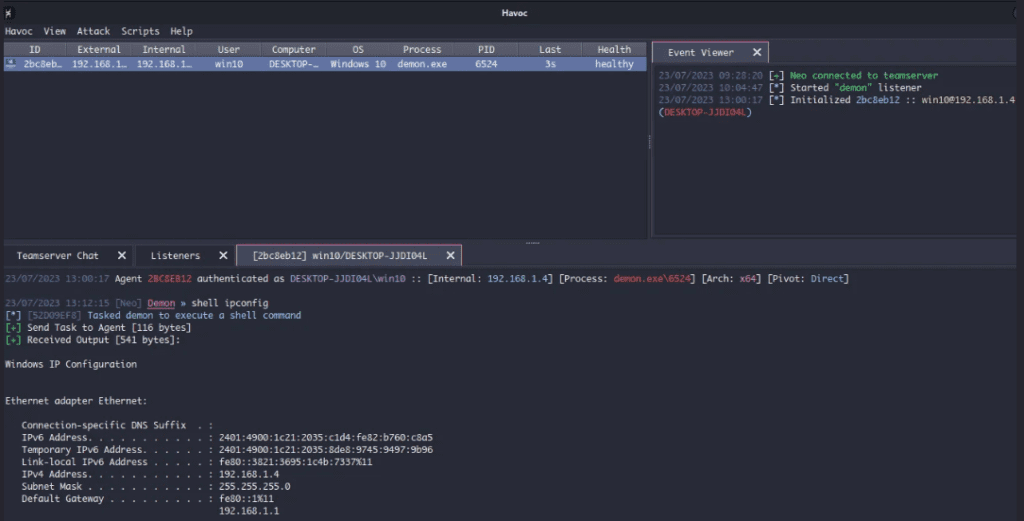Click the Computer column header
The width and height of the screenshot is (1024, 521).
[x=293, y=49]
